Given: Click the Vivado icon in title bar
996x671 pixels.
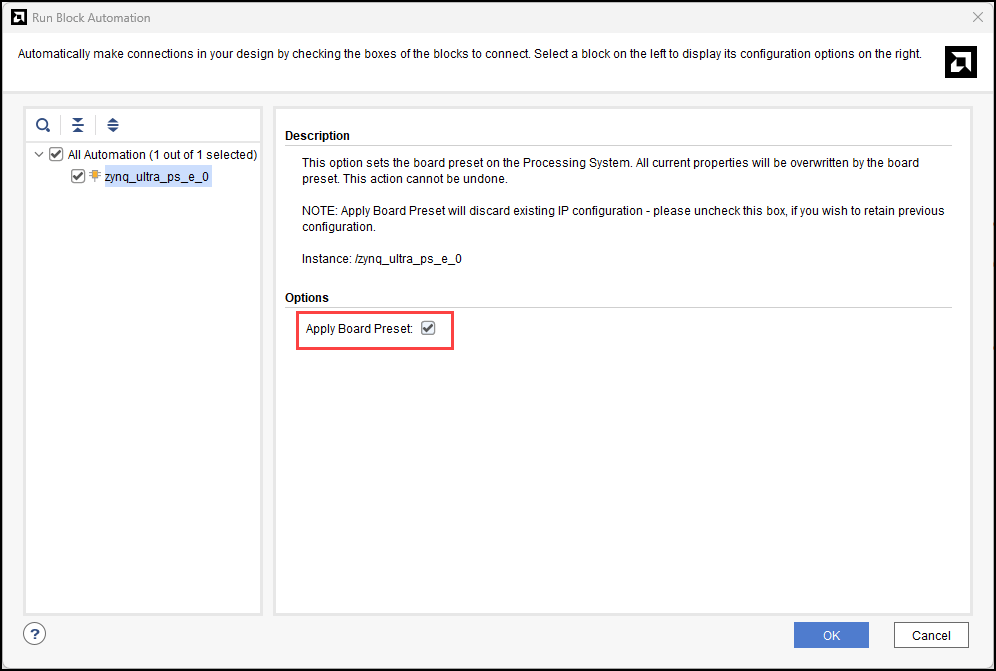Looking at the screenshot, I should pos(18,17).
